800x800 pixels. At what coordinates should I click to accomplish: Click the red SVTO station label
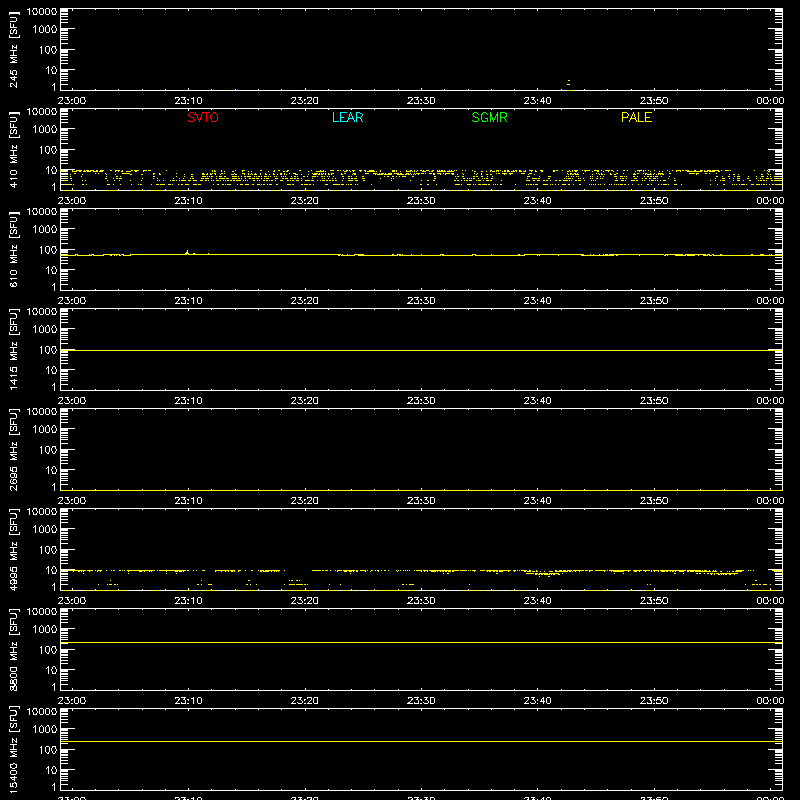coord(203,117)
